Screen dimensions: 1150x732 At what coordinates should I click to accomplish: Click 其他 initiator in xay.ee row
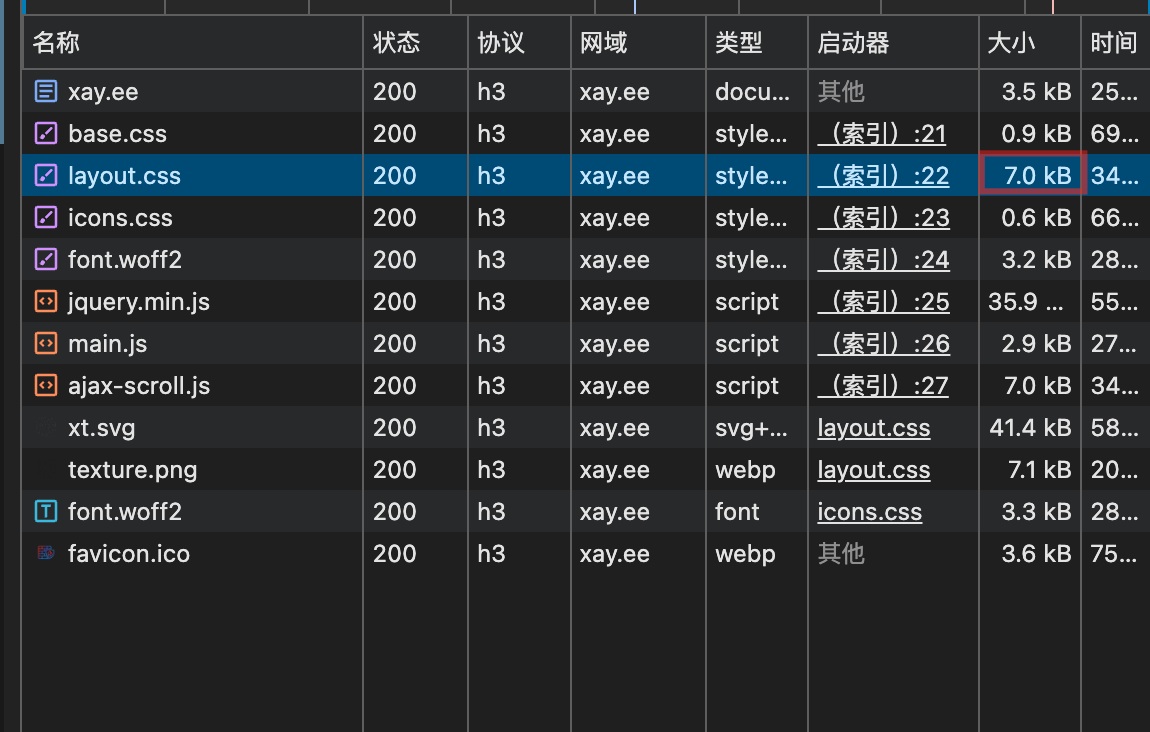pos(841,92)
